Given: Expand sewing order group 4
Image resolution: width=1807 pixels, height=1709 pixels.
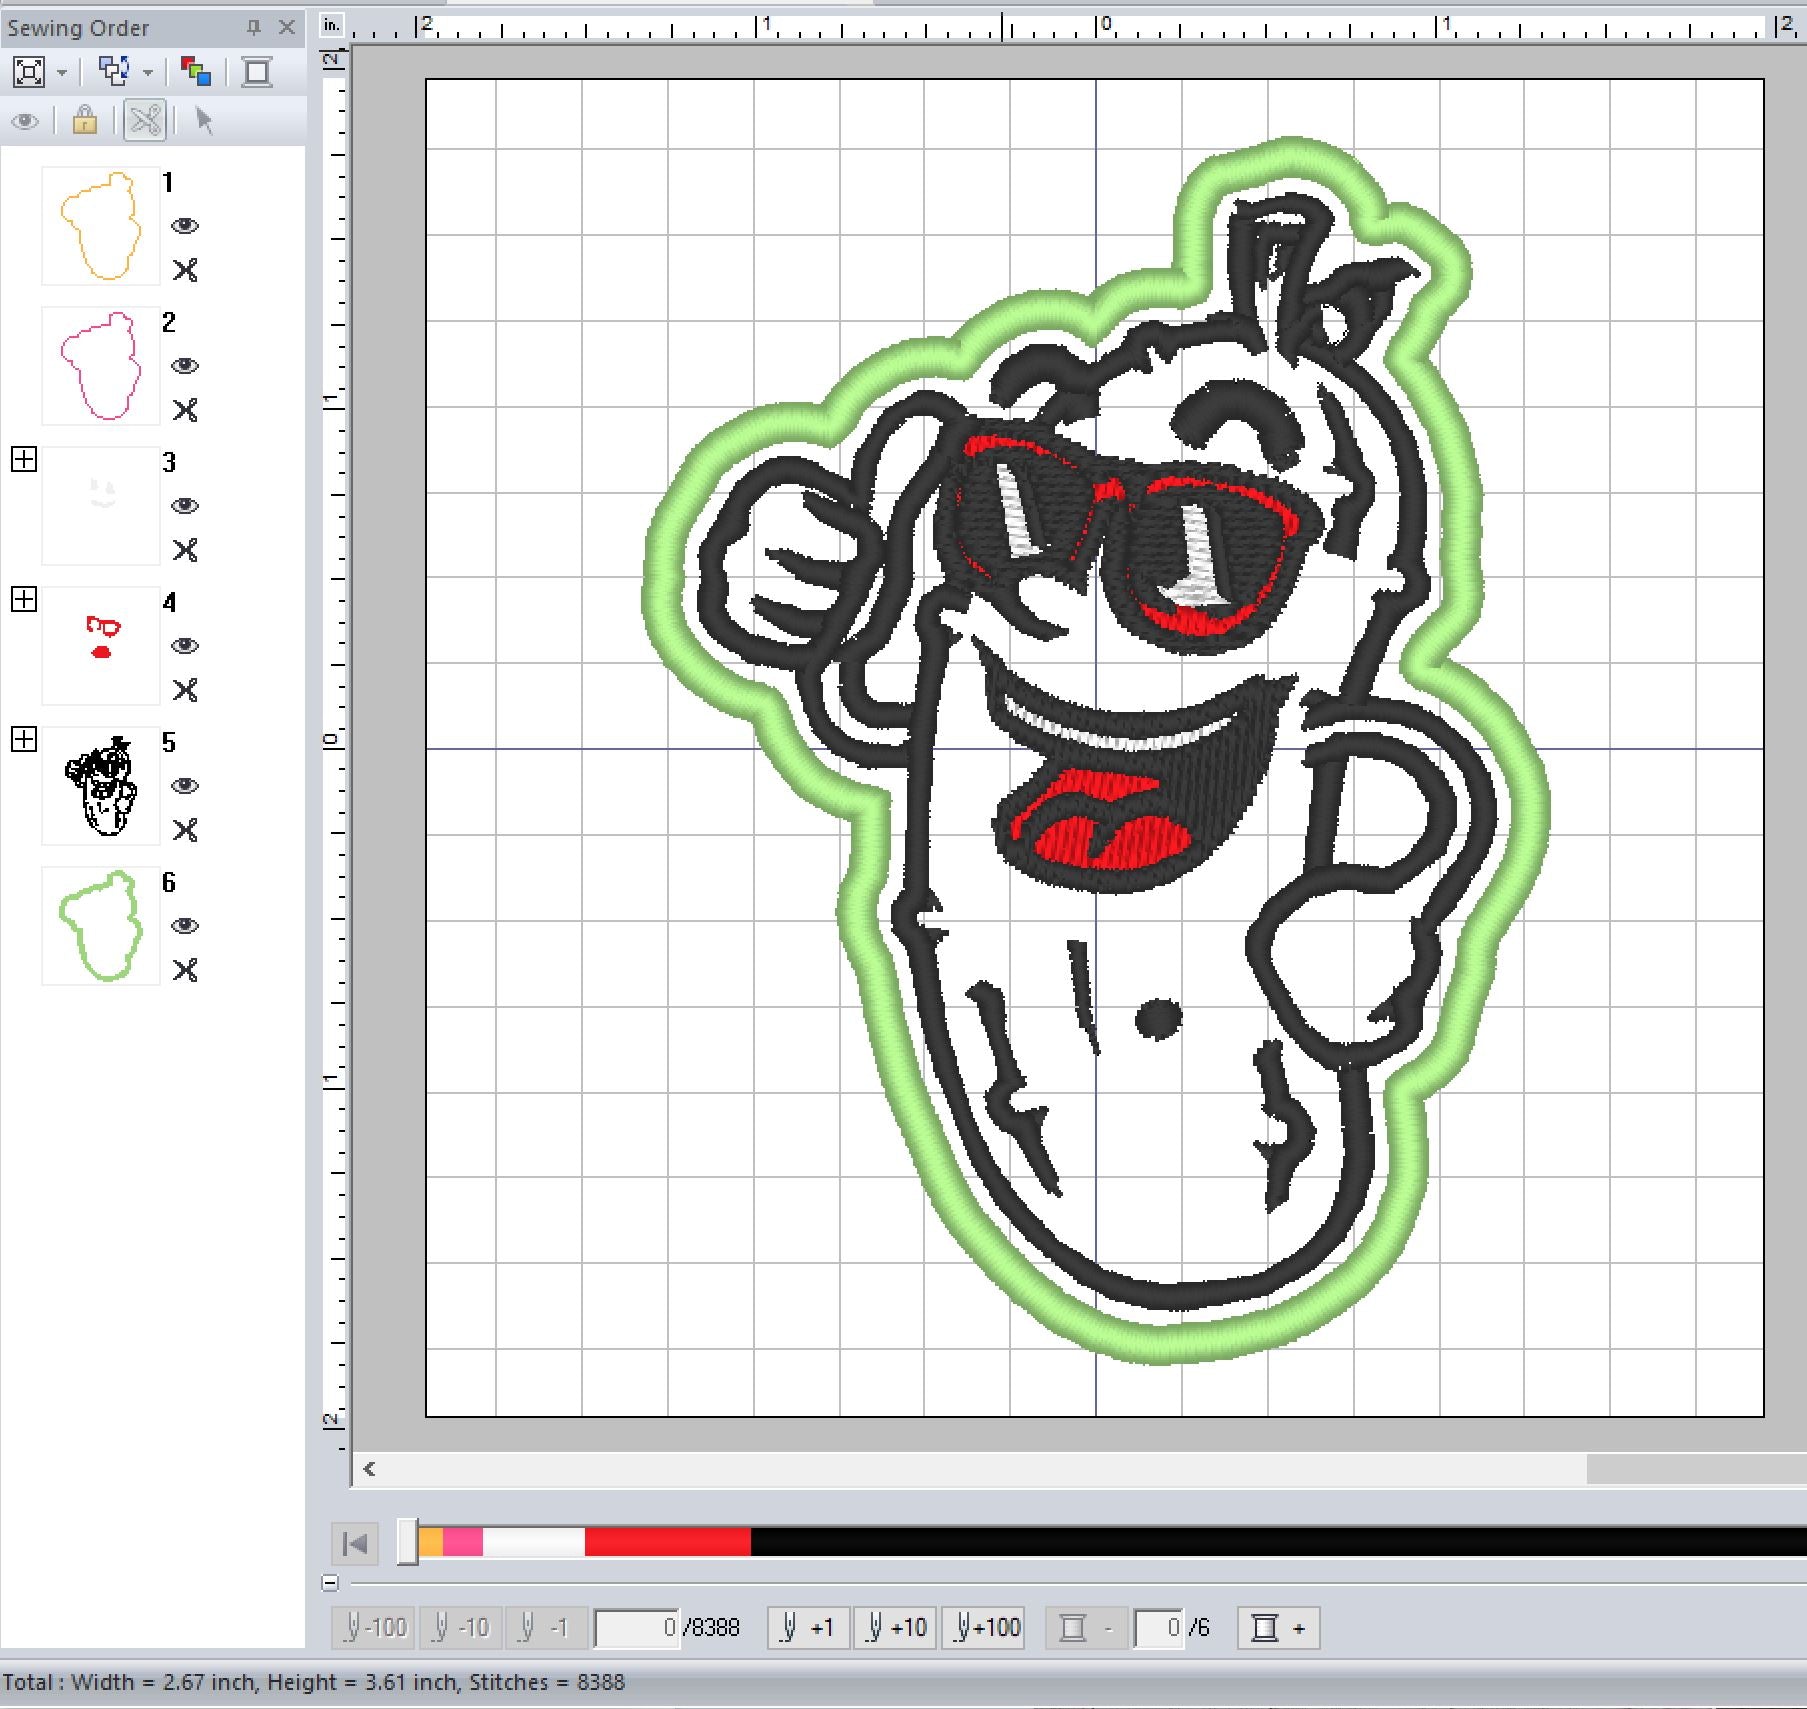Looking at the screenshot, I should (24, 600).
